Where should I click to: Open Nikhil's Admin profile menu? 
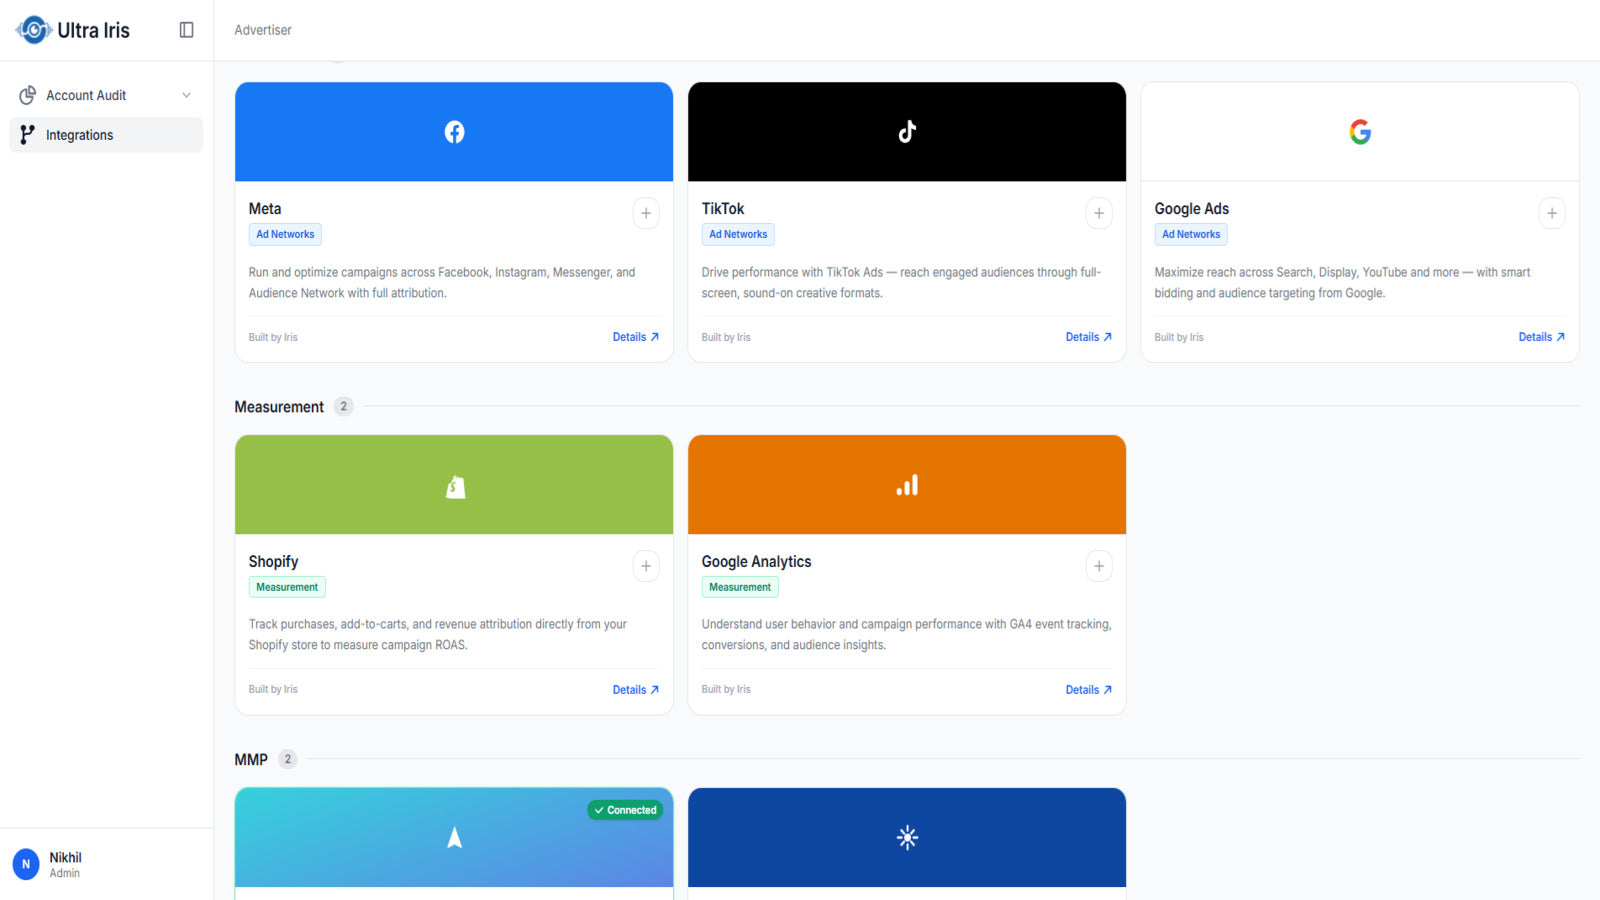106,864
